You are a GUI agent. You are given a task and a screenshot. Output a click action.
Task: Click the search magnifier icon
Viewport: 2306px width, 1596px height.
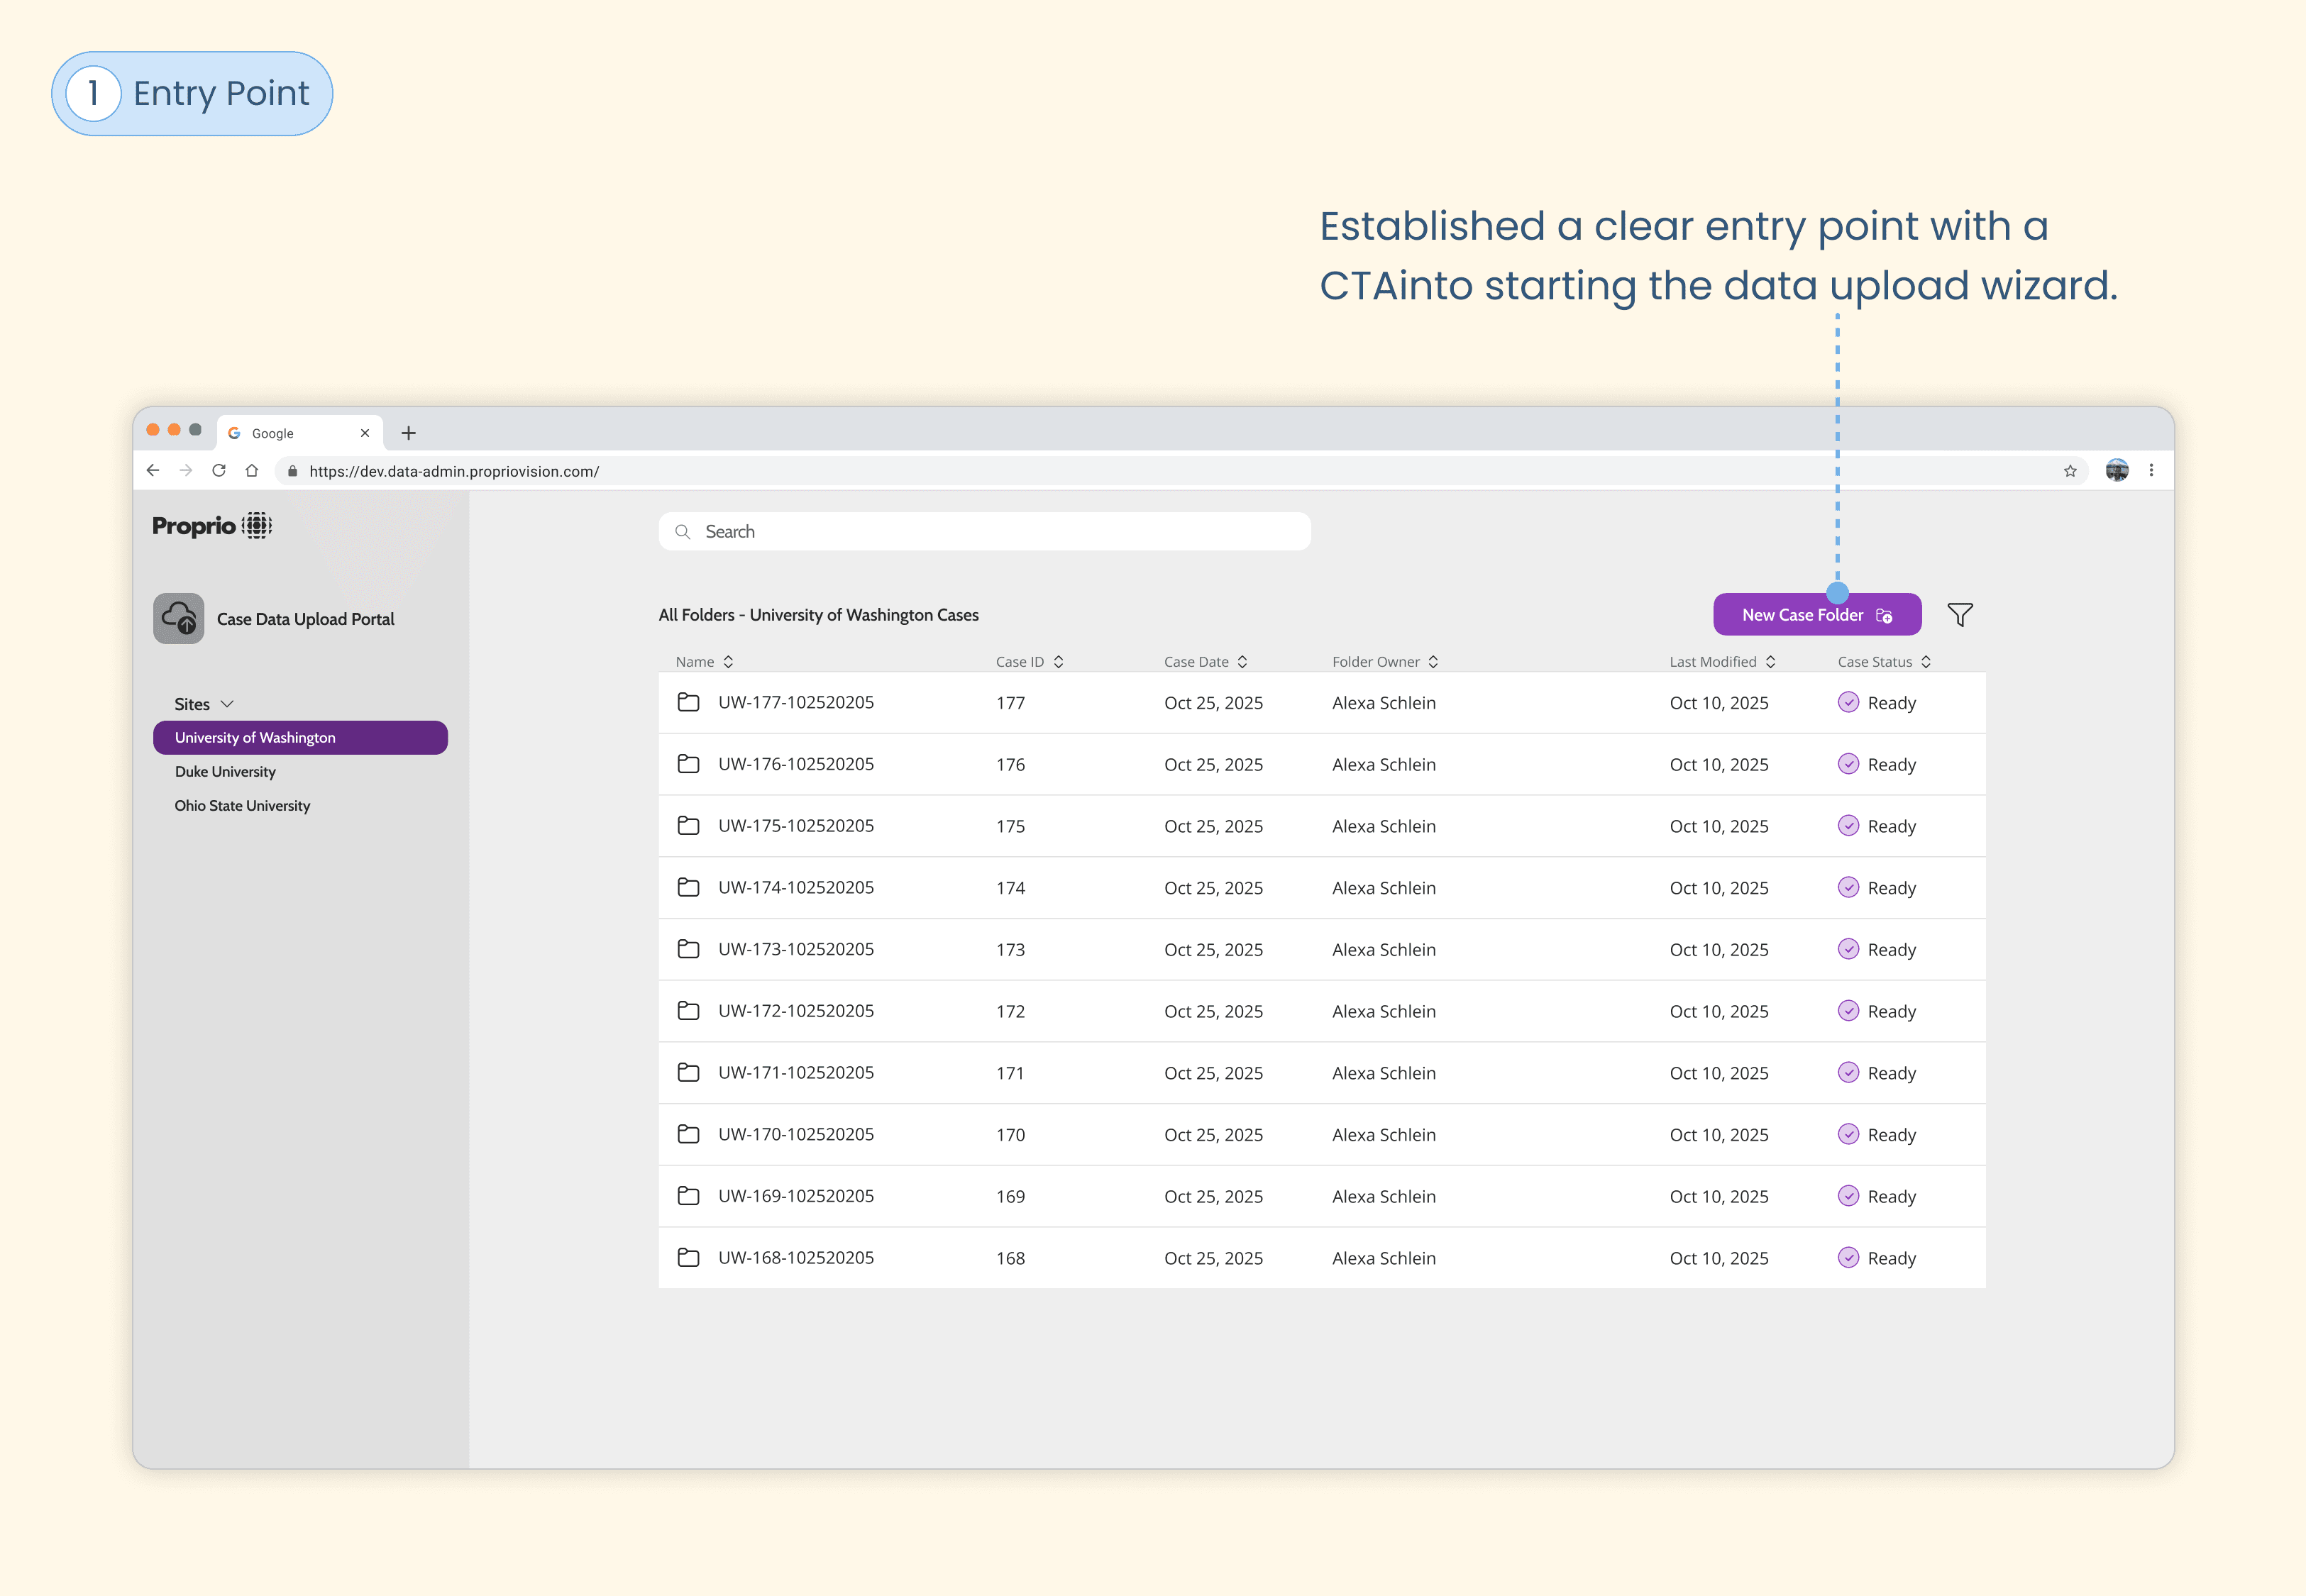pyautogui.click(x=683, y=531)
